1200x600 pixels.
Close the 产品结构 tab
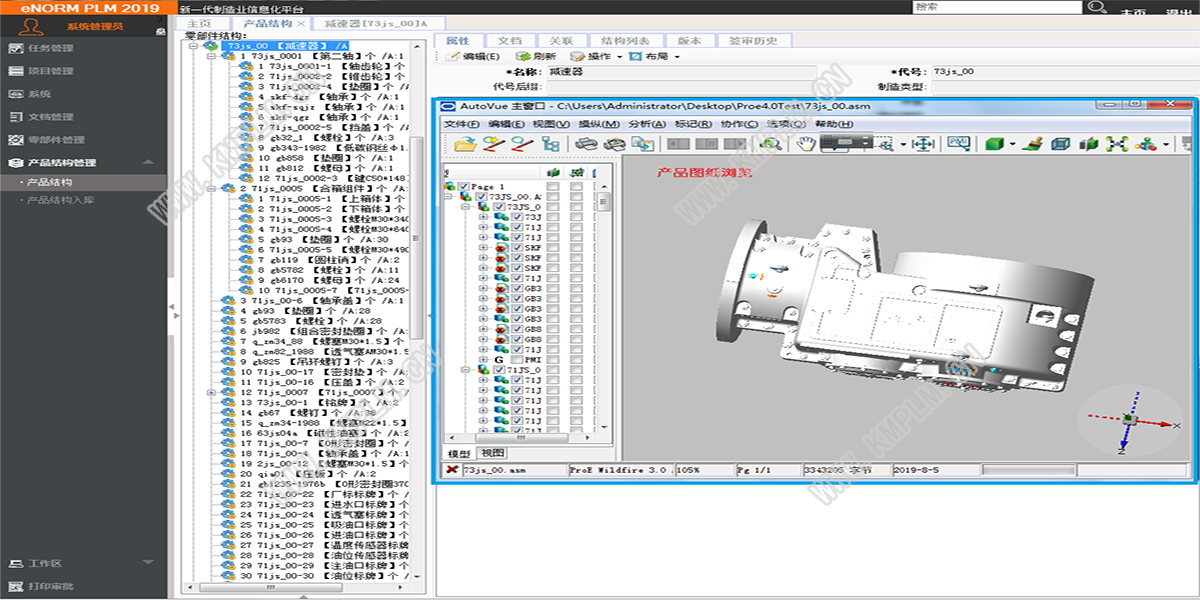coord(302,23)
